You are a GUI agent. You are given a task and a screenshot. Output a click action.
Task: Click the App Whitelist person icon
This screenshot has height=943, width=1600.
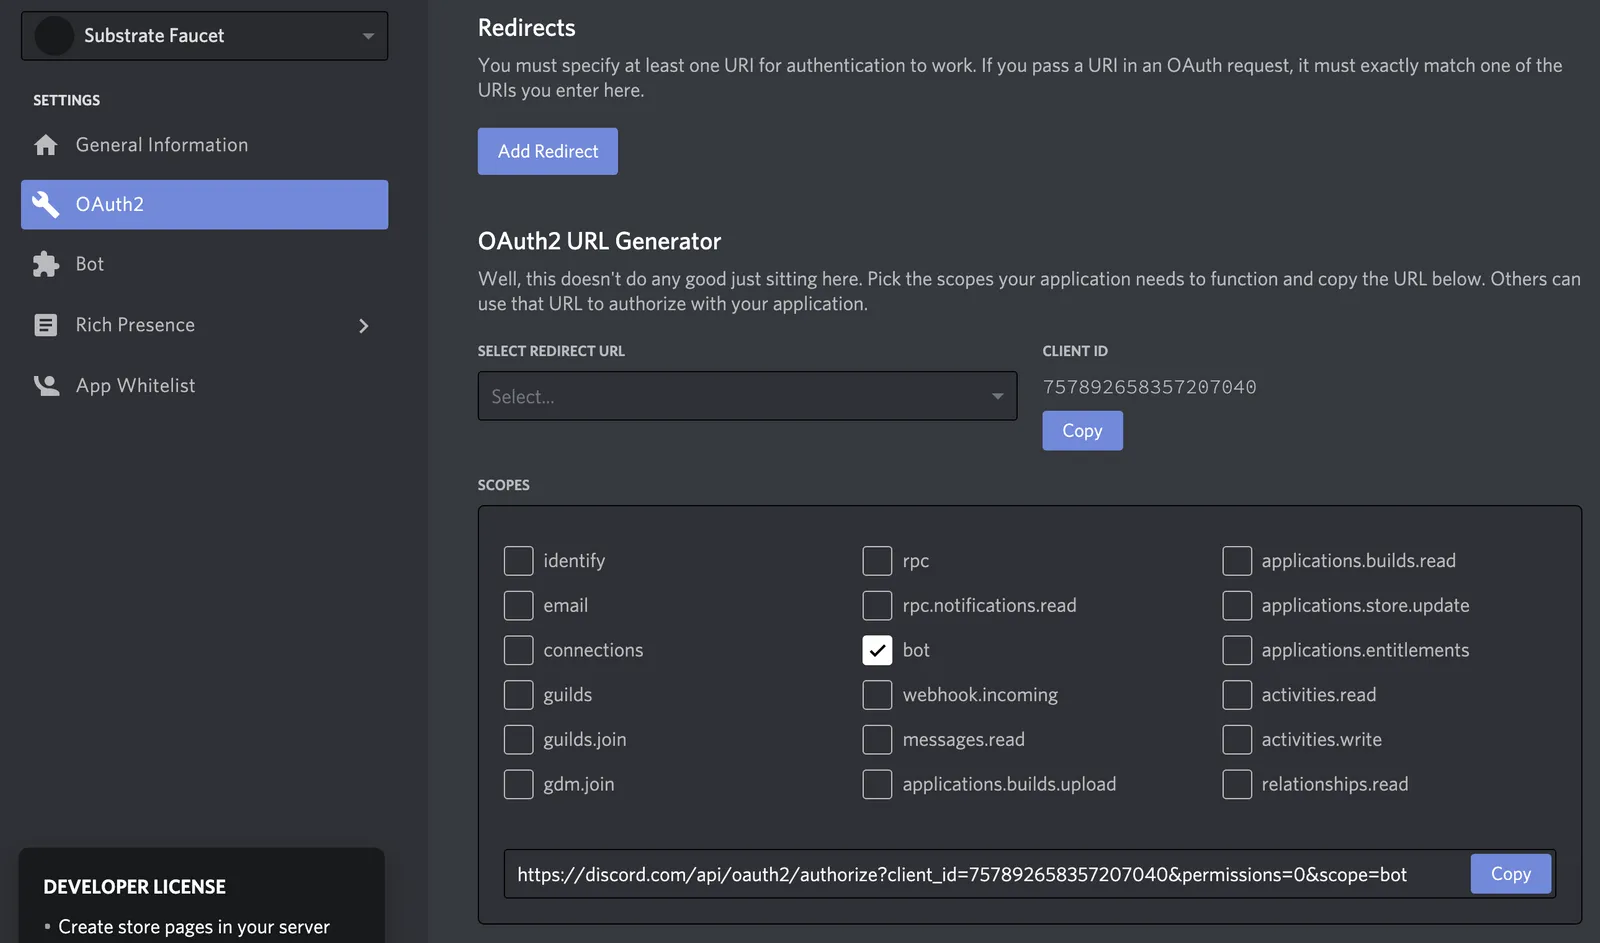pos(46,385)
